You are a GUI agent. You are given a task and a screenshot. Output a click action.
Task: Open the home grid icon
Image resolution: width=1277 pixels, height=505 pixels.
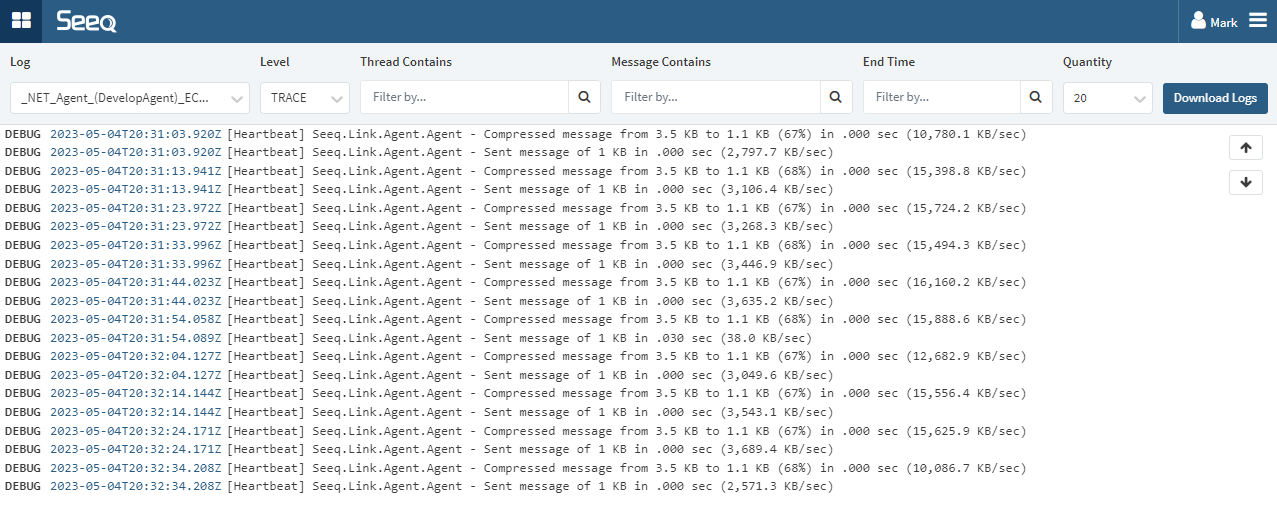point(20,21)
